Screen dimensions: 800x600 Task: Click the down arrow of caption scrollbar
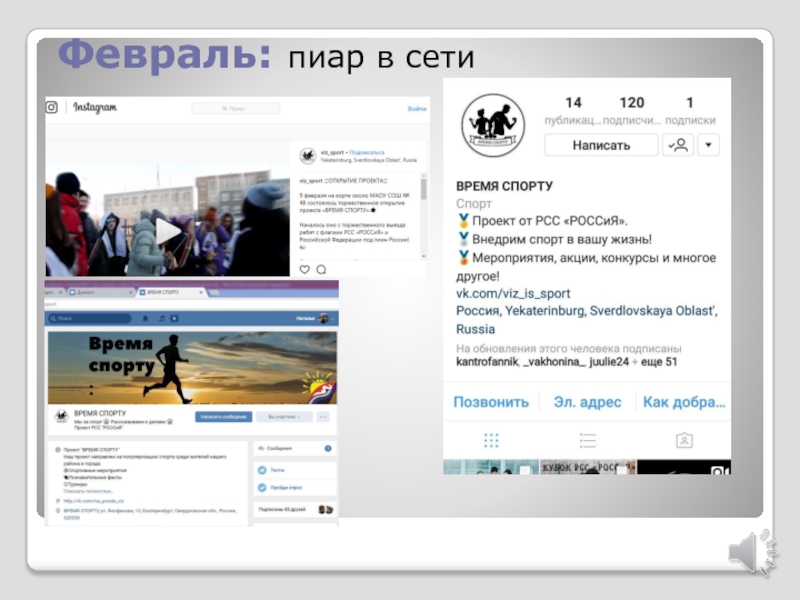pyautogui.click(x=423, y=256)
